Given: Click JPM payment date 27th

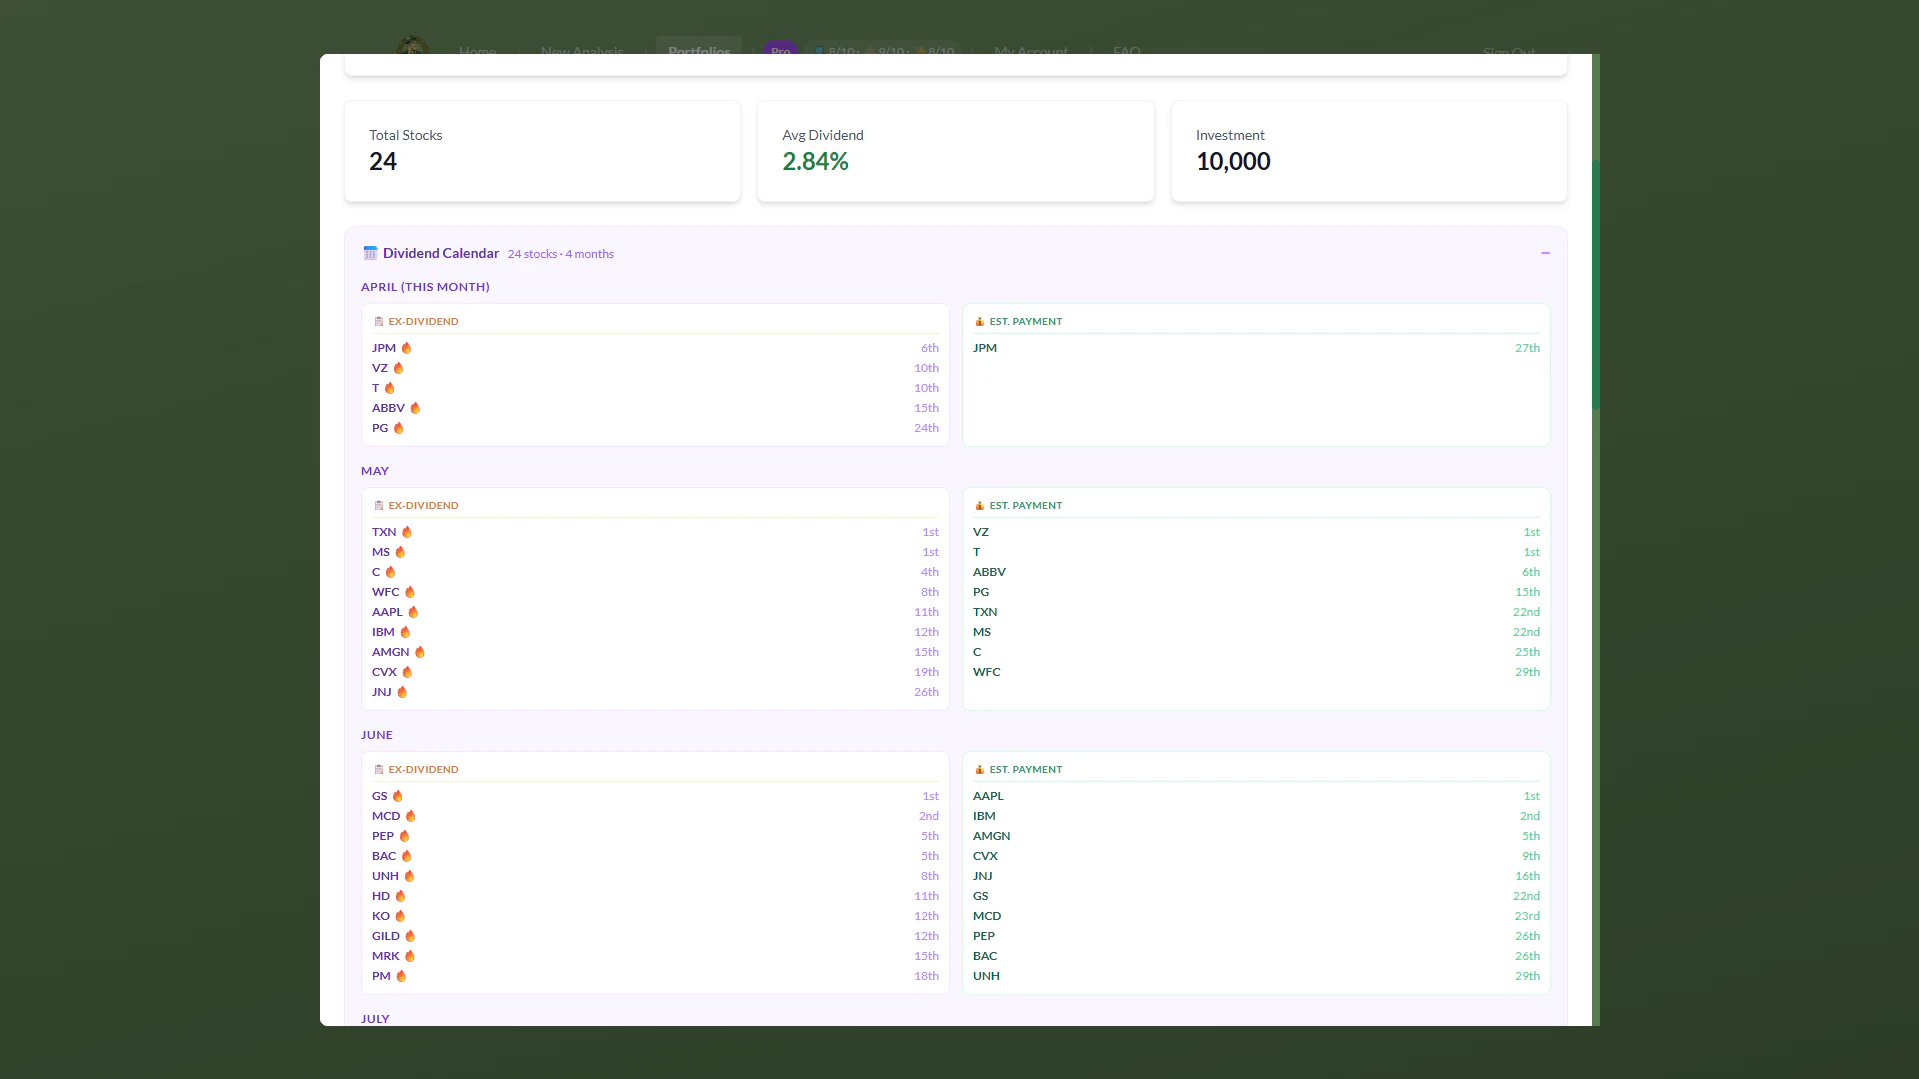Looking at the screenshot, I should pyautogui.click(x=1527, y=348).
